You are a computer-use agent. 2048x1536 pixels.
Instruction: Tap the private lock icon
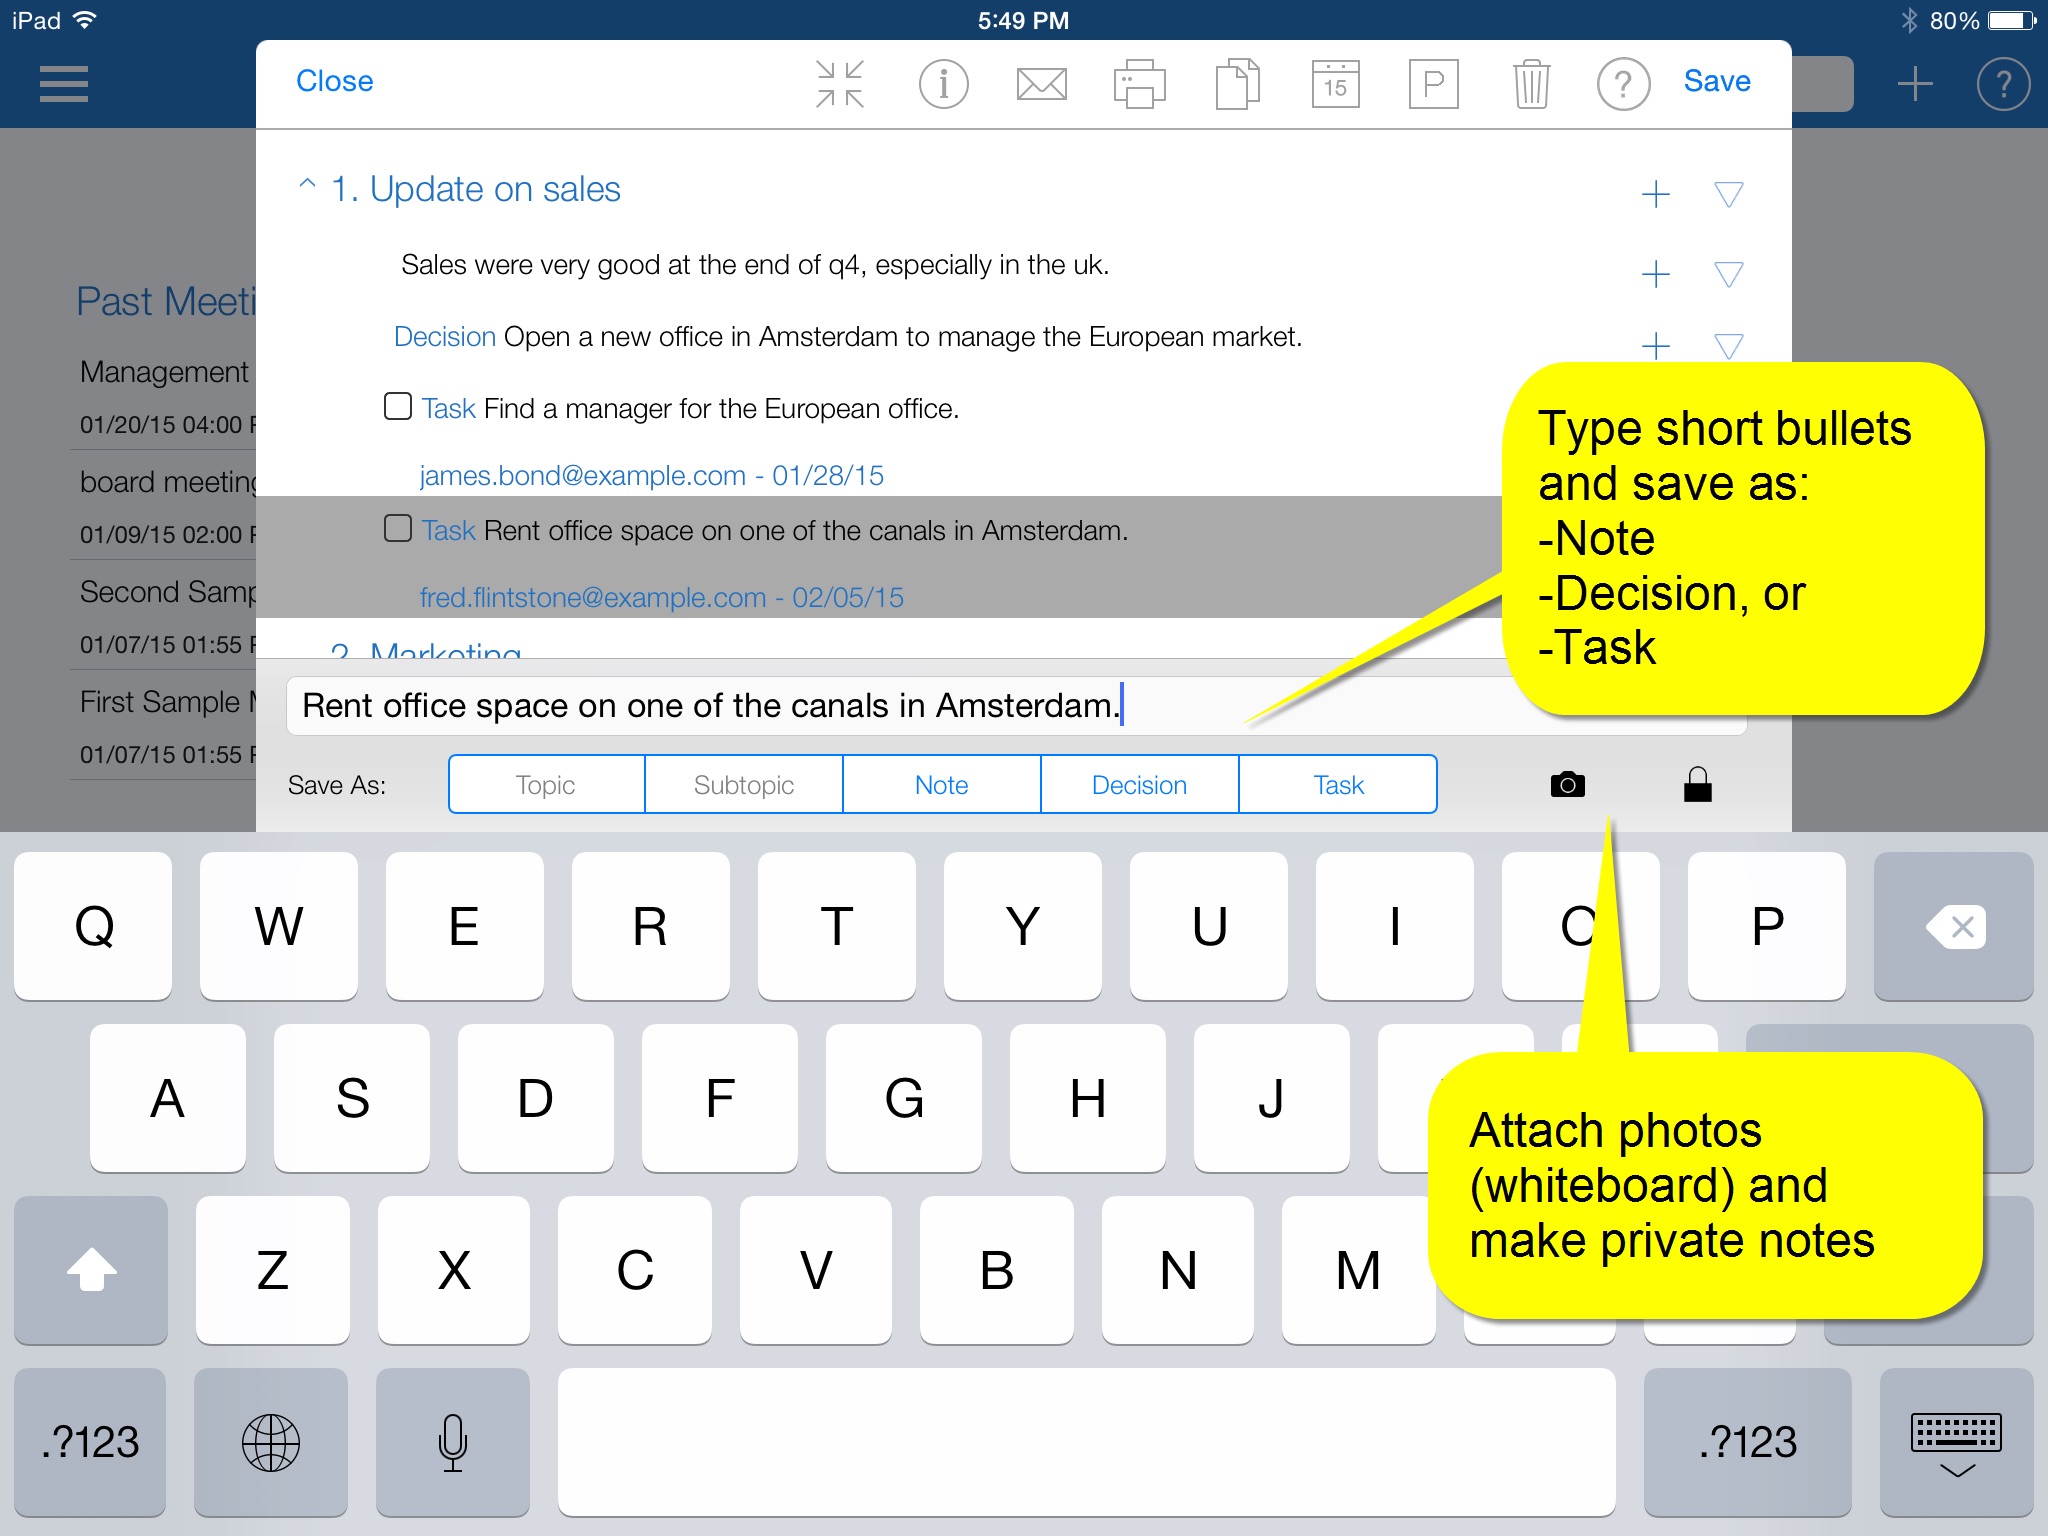[1698, 787]
